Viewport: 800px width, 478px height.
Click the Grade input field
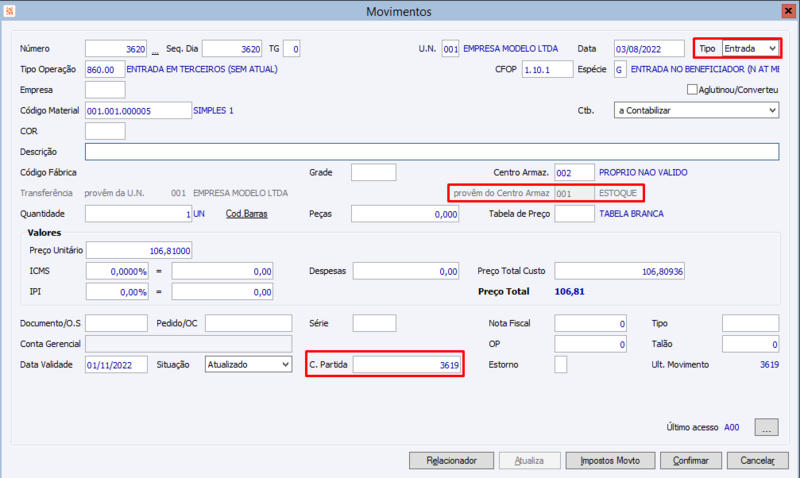point(373,172)
